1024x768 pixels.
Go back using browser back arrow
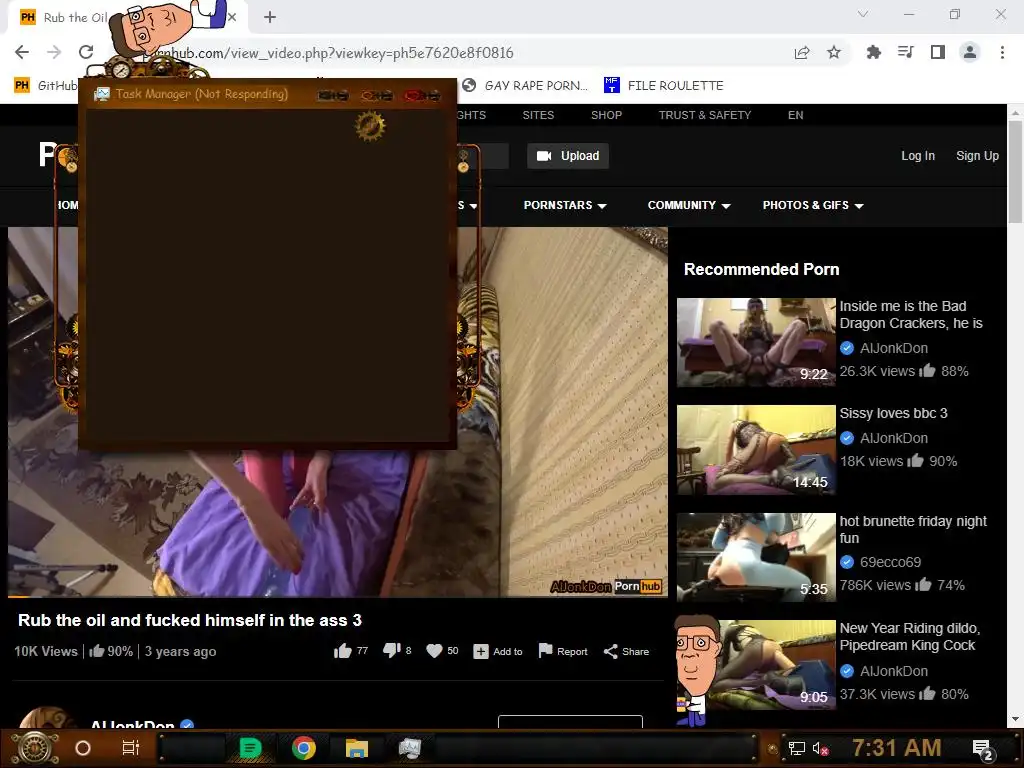22,52
